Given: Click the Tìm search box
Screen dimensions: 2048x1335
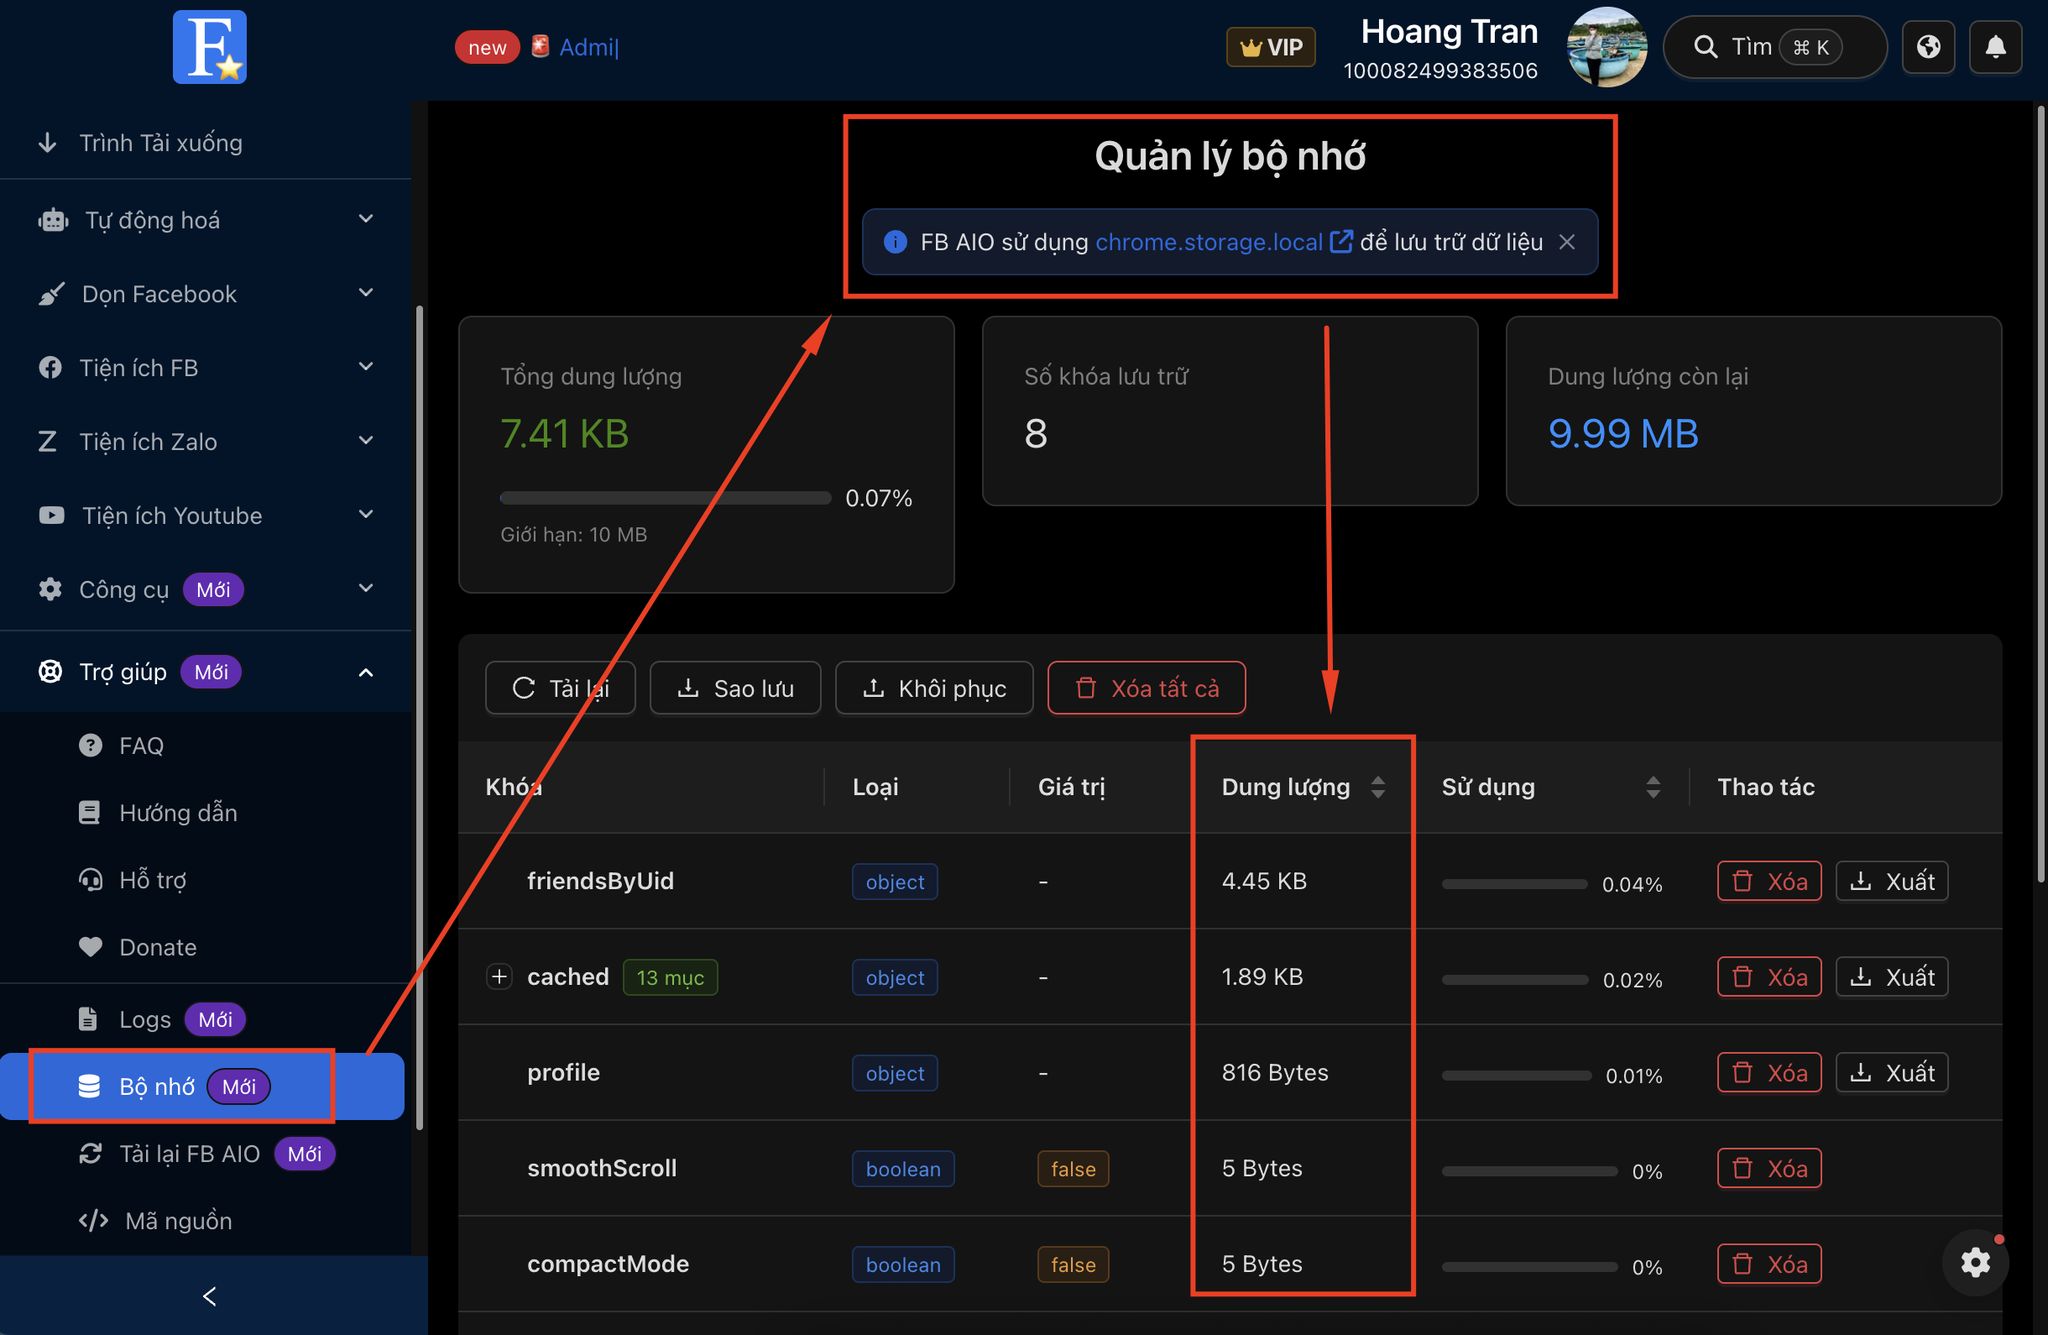Looking at the screenshot, I should pyautogui.click(x=1774, y=47).
